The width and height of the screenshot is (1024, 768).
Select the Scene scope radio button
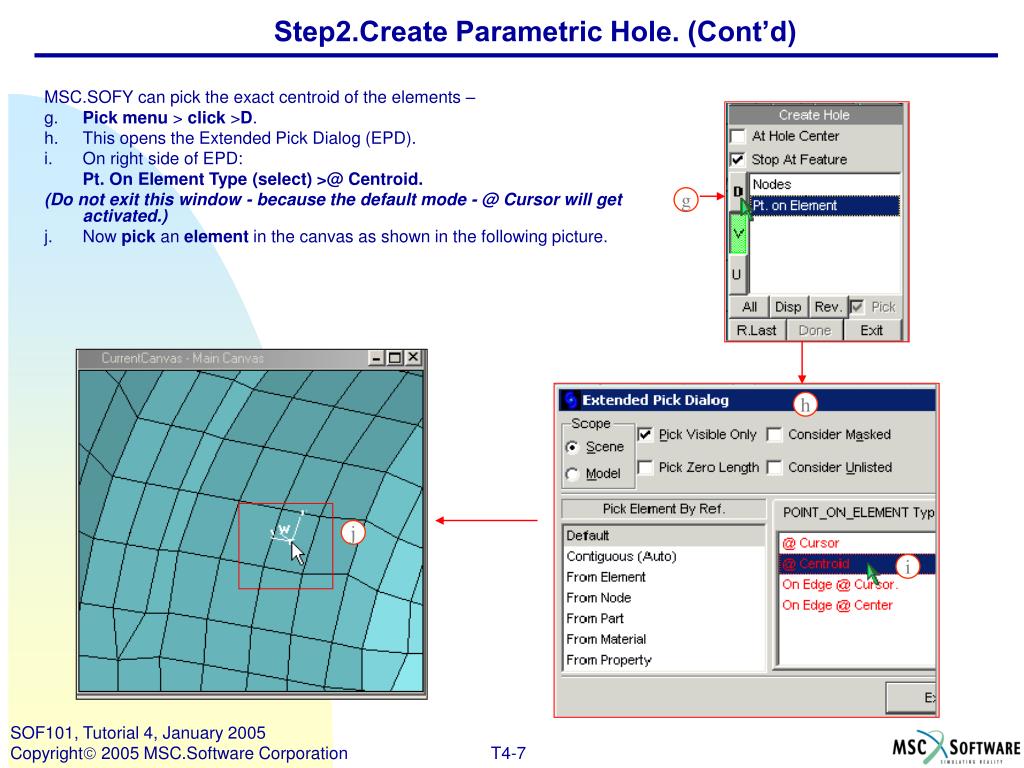coord(572,447)
